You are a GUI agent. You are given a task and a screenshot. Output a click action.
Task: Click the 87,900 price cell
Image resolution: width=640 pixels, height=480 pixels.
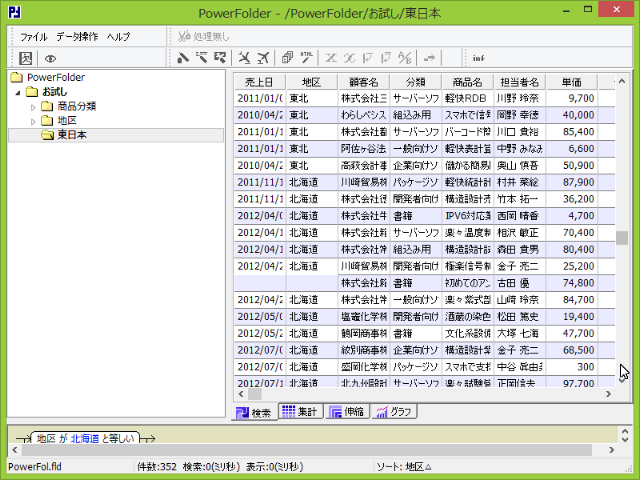[571, 182]
